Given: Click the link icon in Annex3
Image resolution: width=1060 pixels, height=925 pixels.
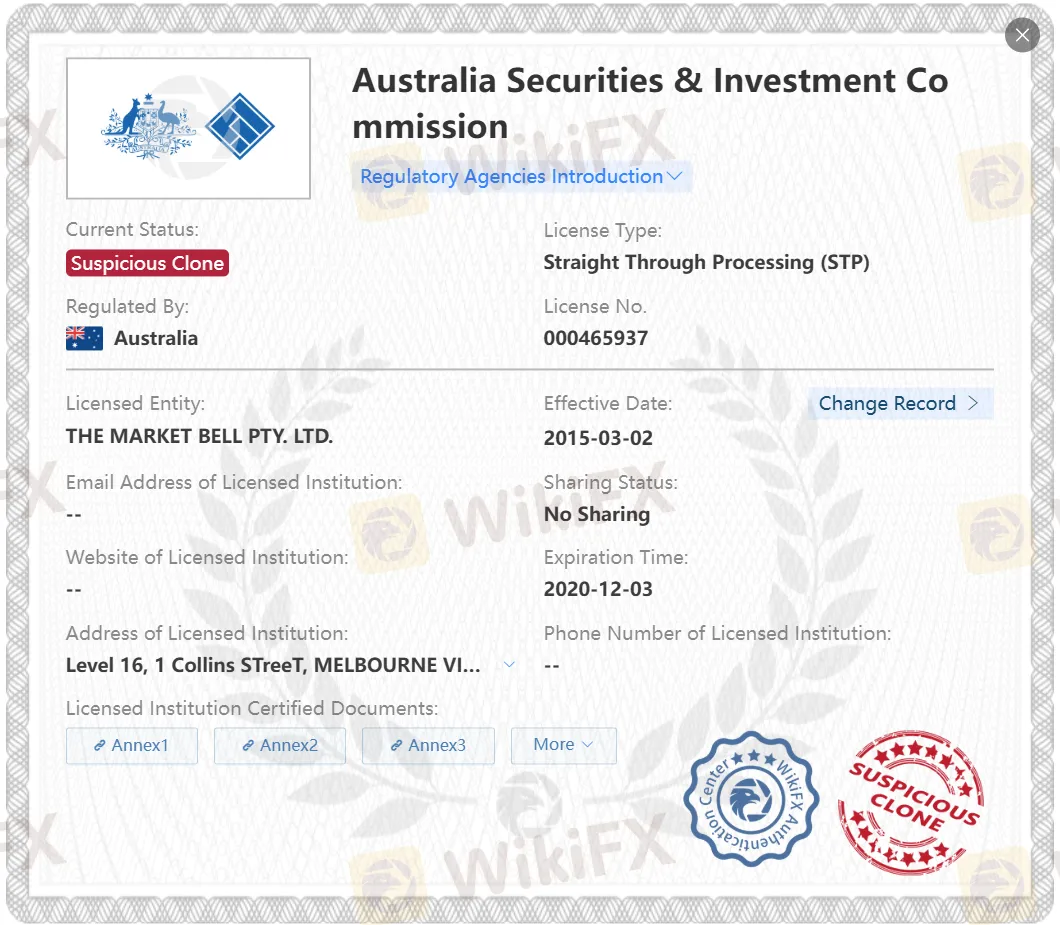Looking at the screenshot, I should click(396, 745).
